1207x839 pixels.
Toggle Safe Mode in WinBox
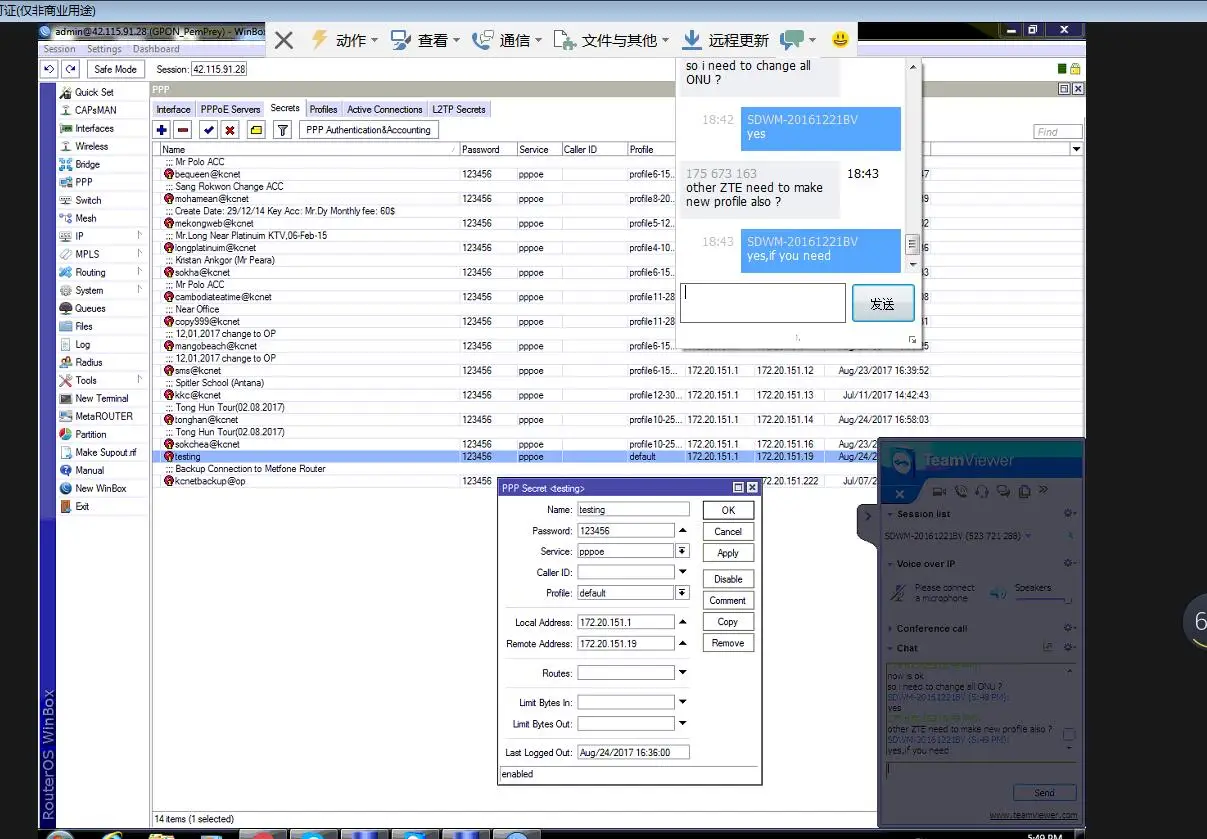pos(114,68)
